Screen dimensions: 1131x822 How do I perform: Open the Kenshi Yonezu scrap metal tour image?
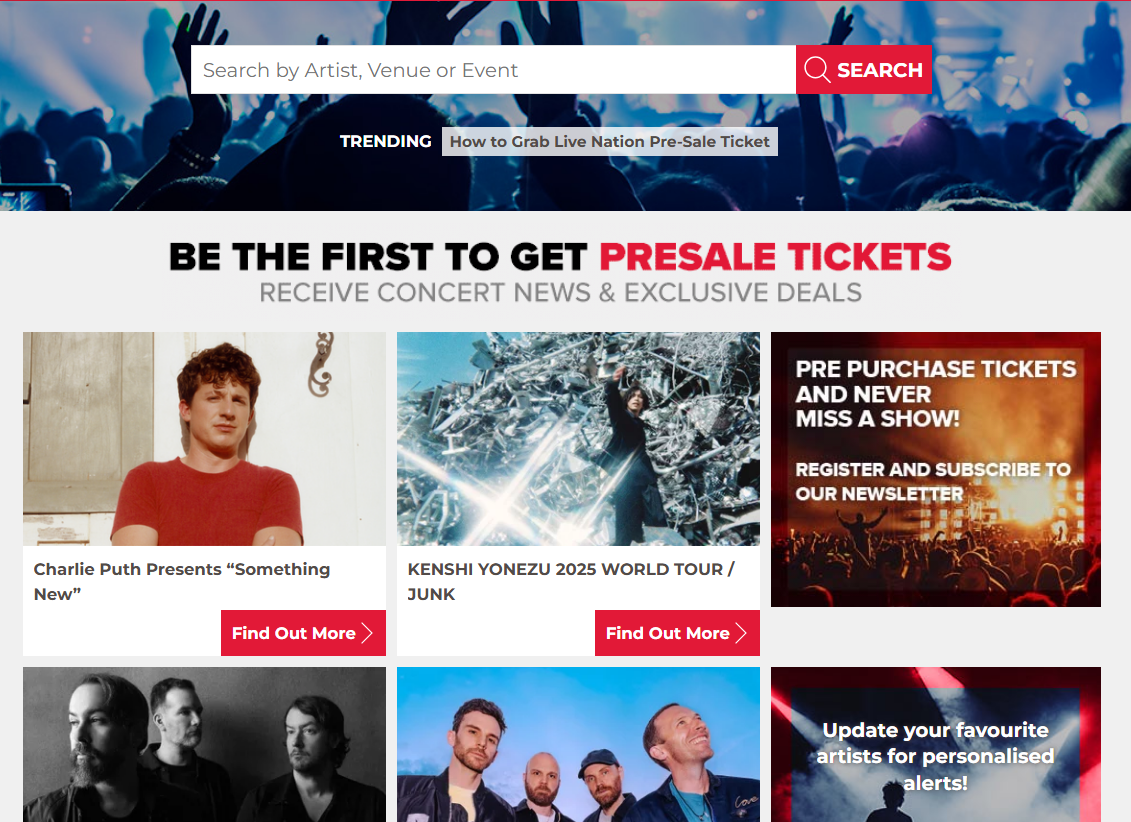578,438
